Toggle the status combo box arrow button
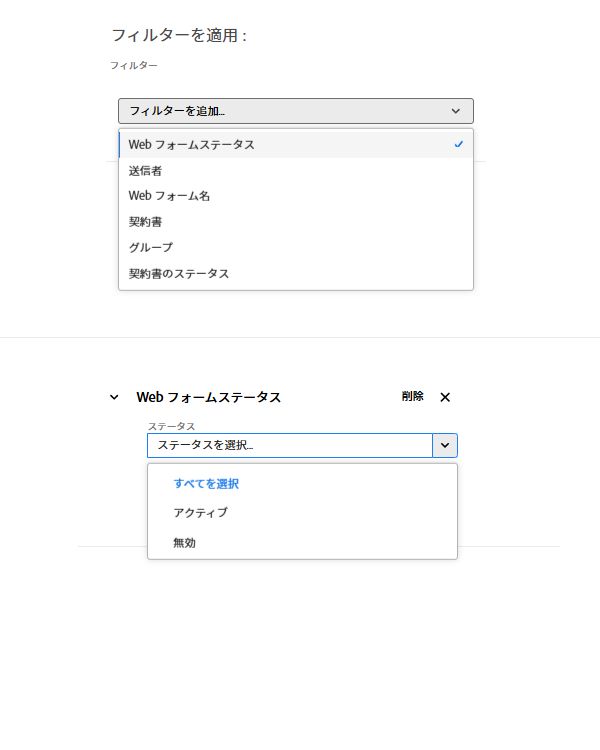This screenshot has width=600, height=750. [x=445, y=445]
